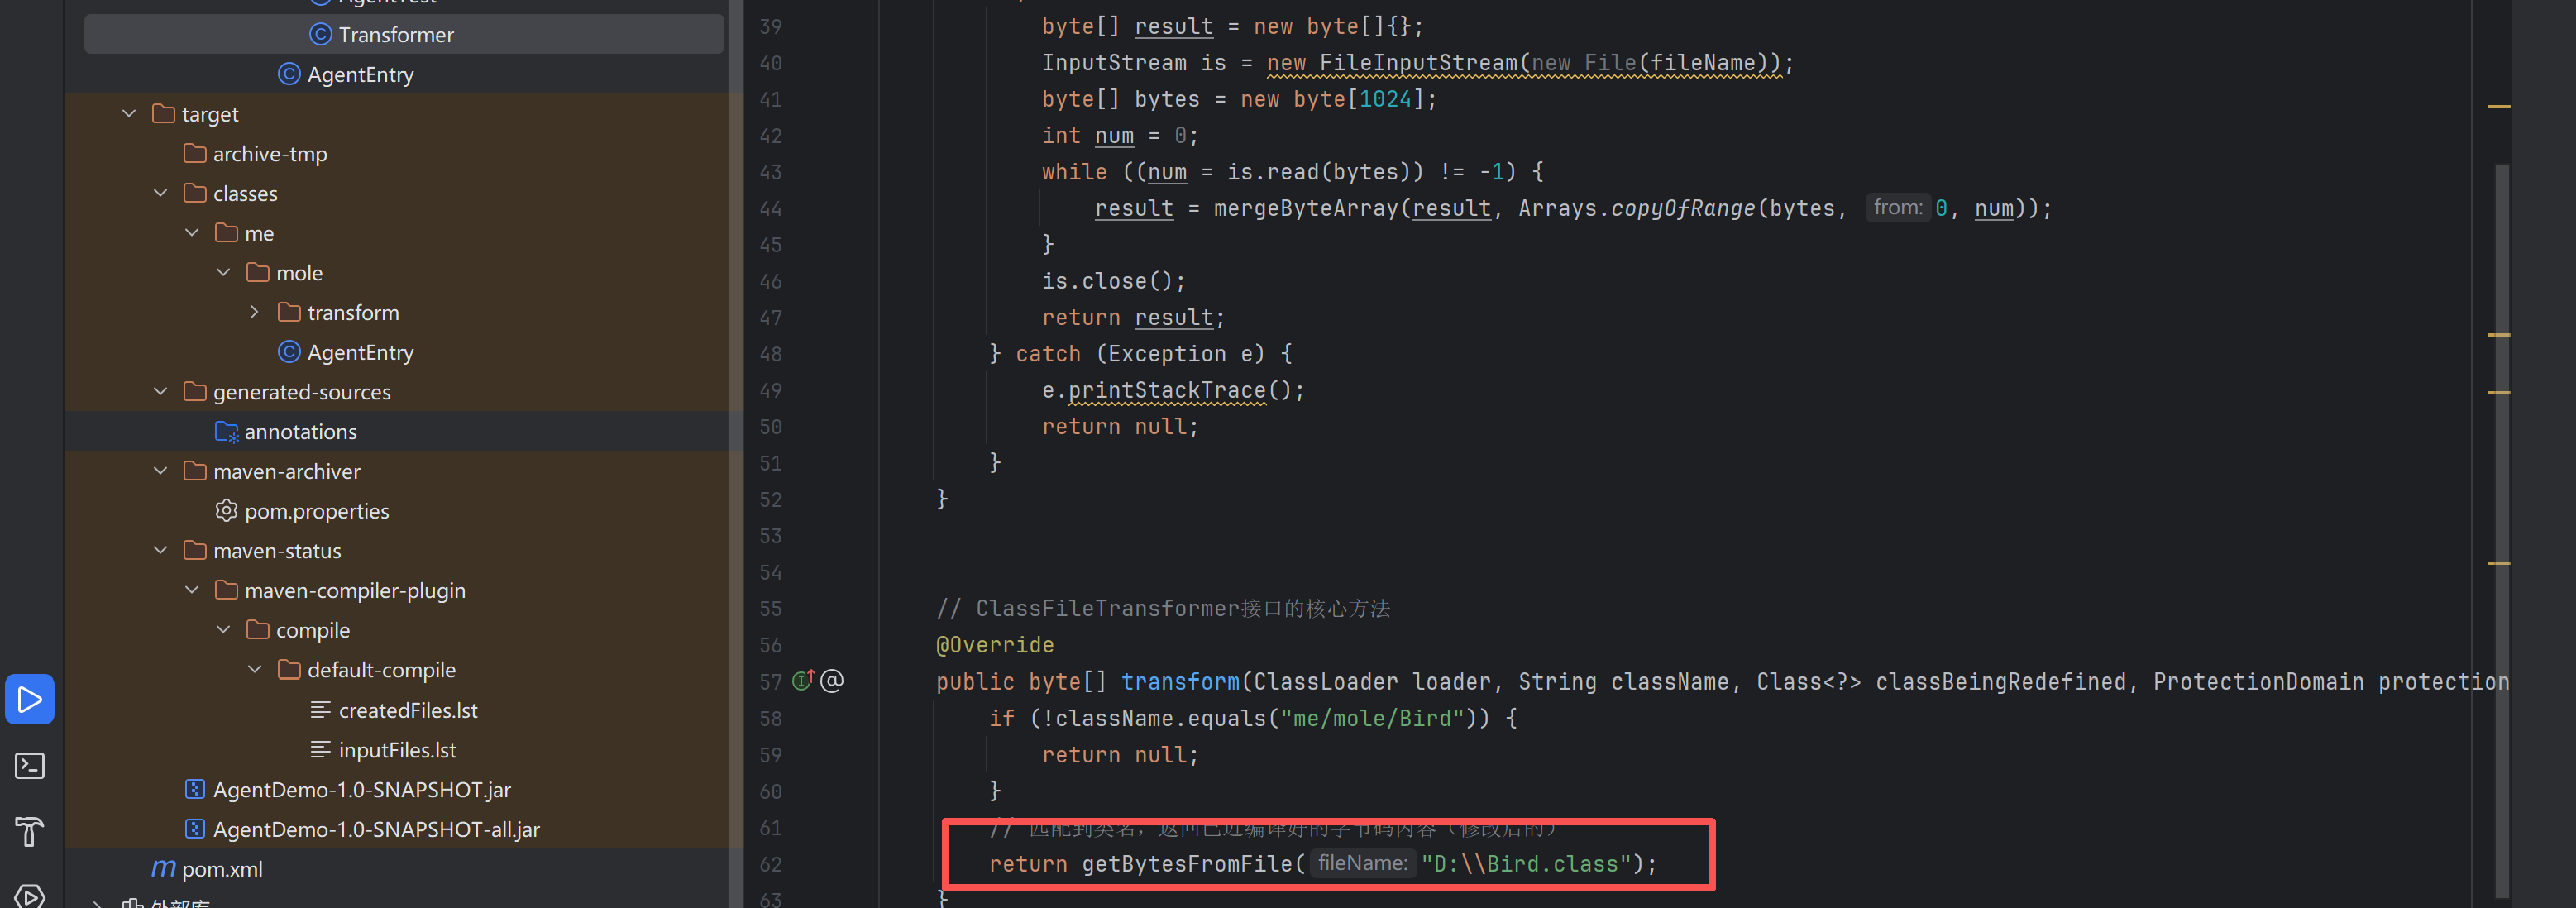
Task: Collapse the default-compile folder
Action: coord(254,670)
